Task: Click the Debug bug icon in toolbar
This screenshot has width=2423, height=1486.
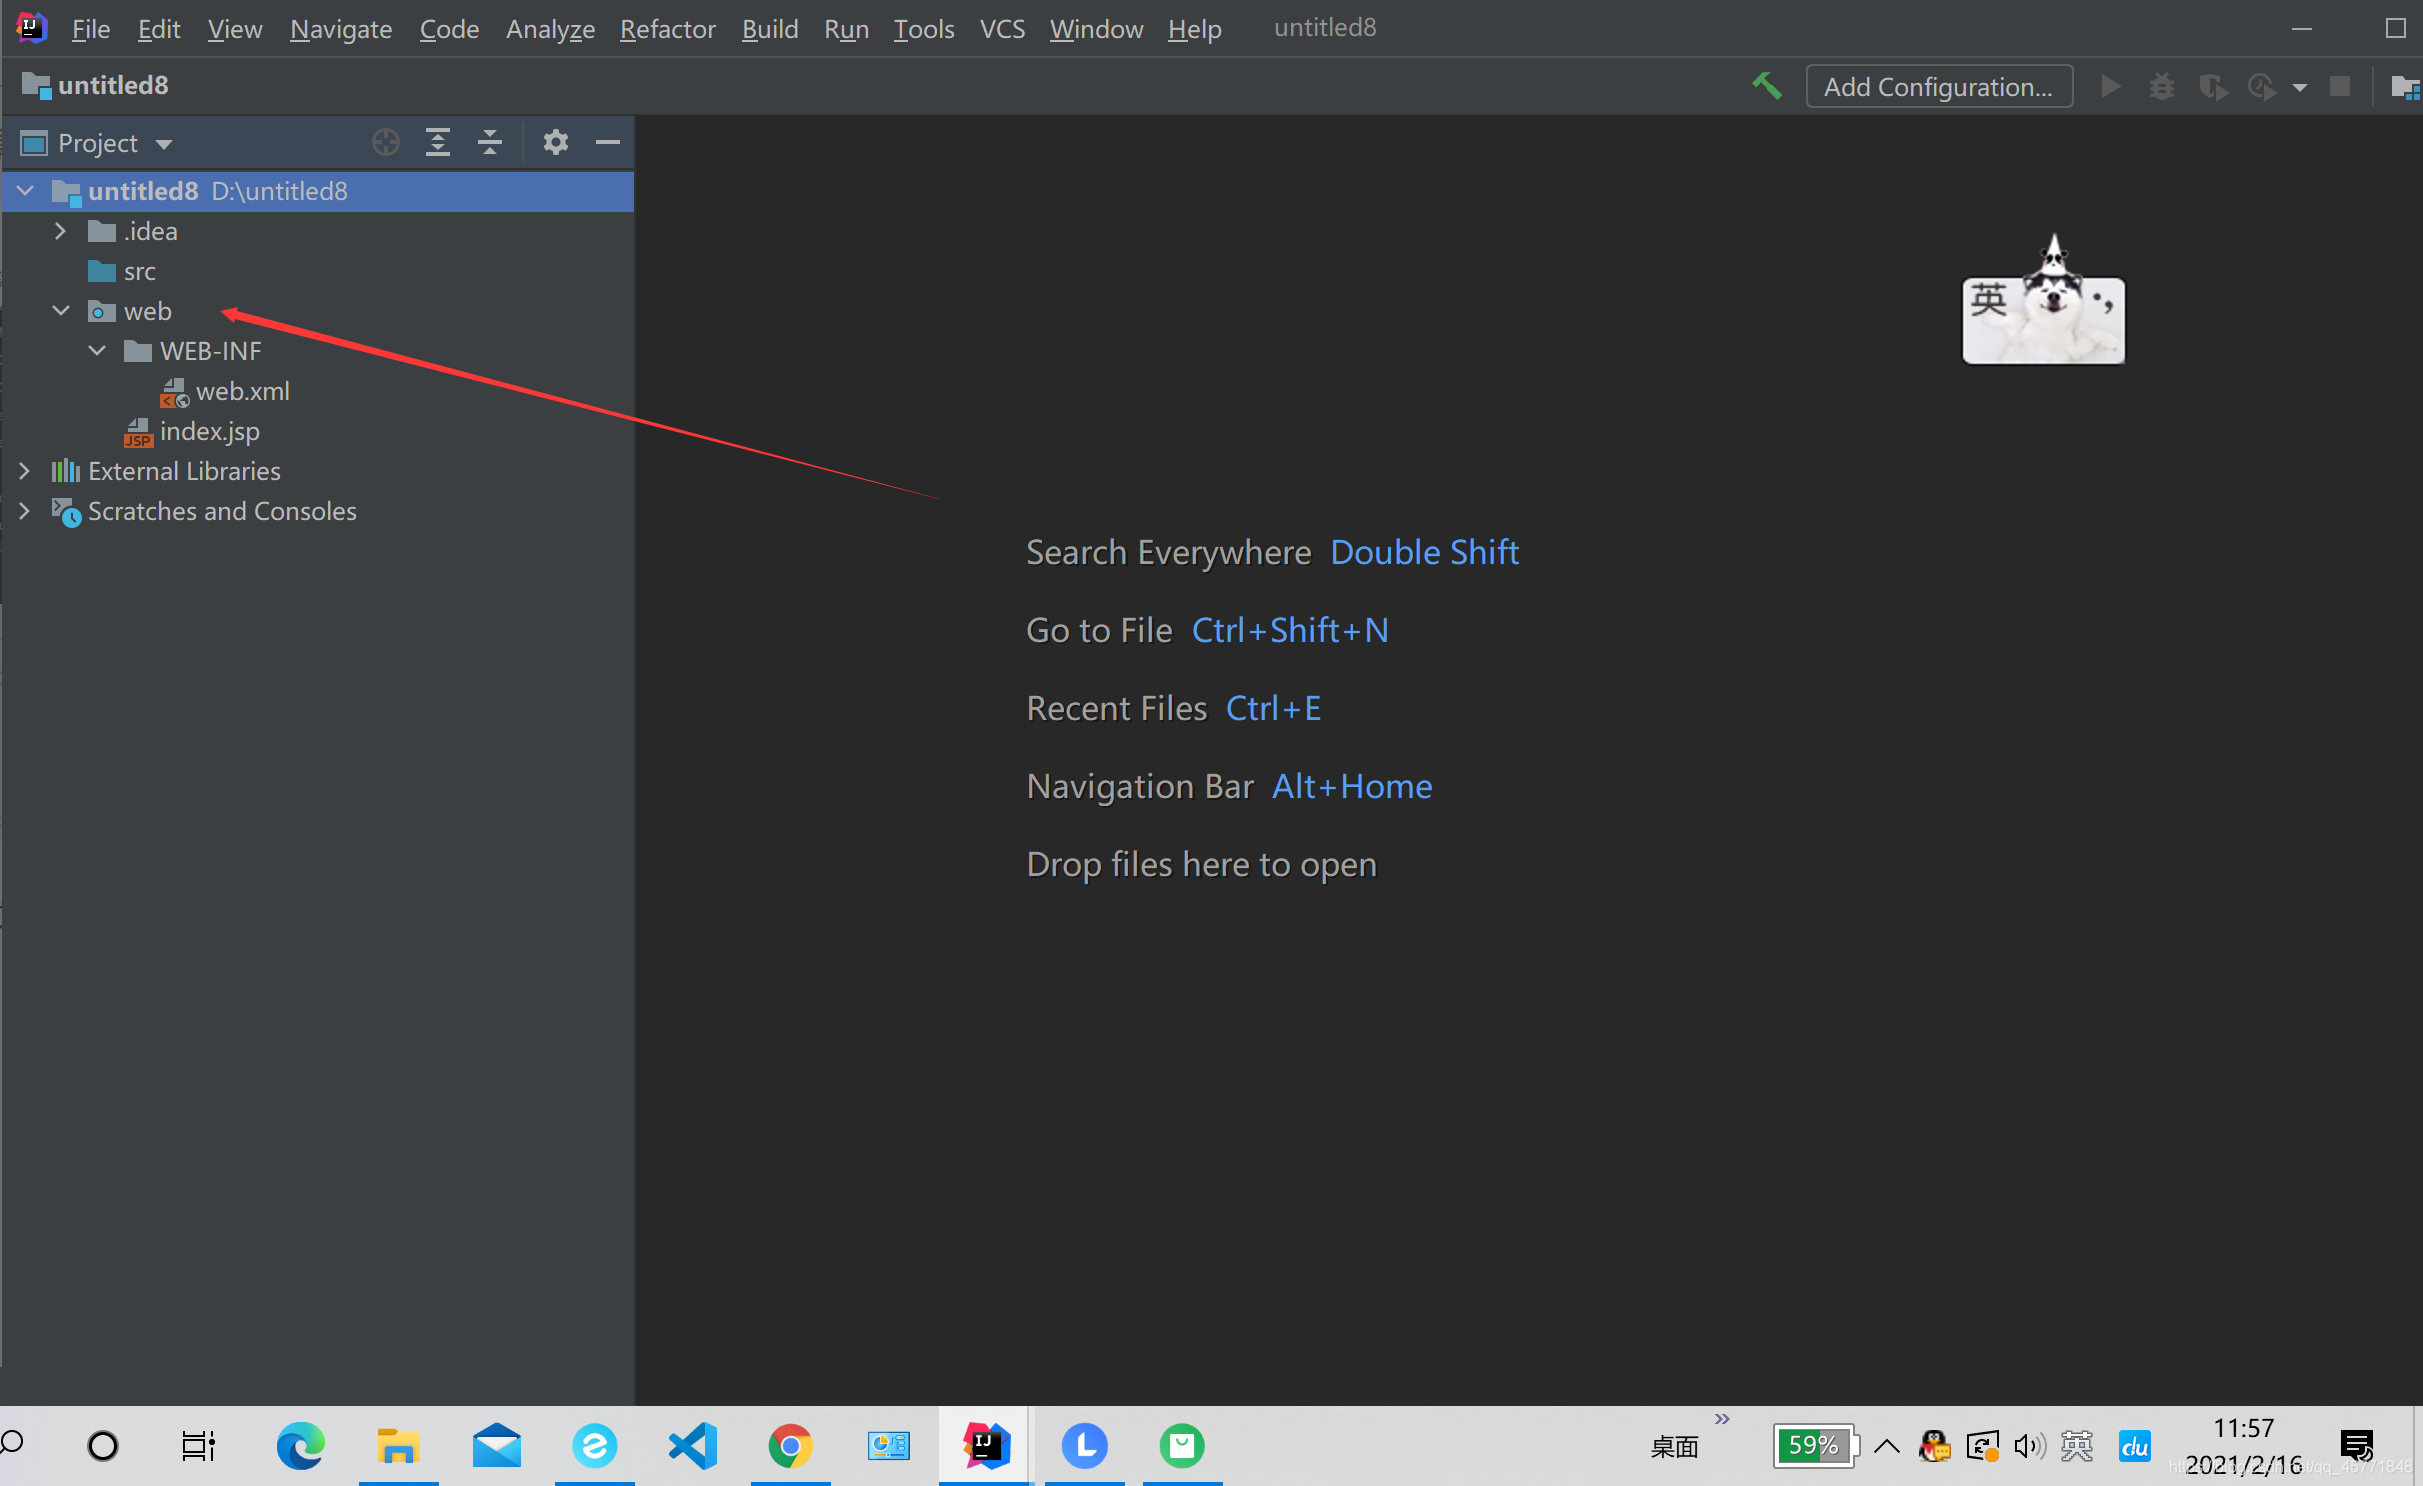Action: point(2161,87)
